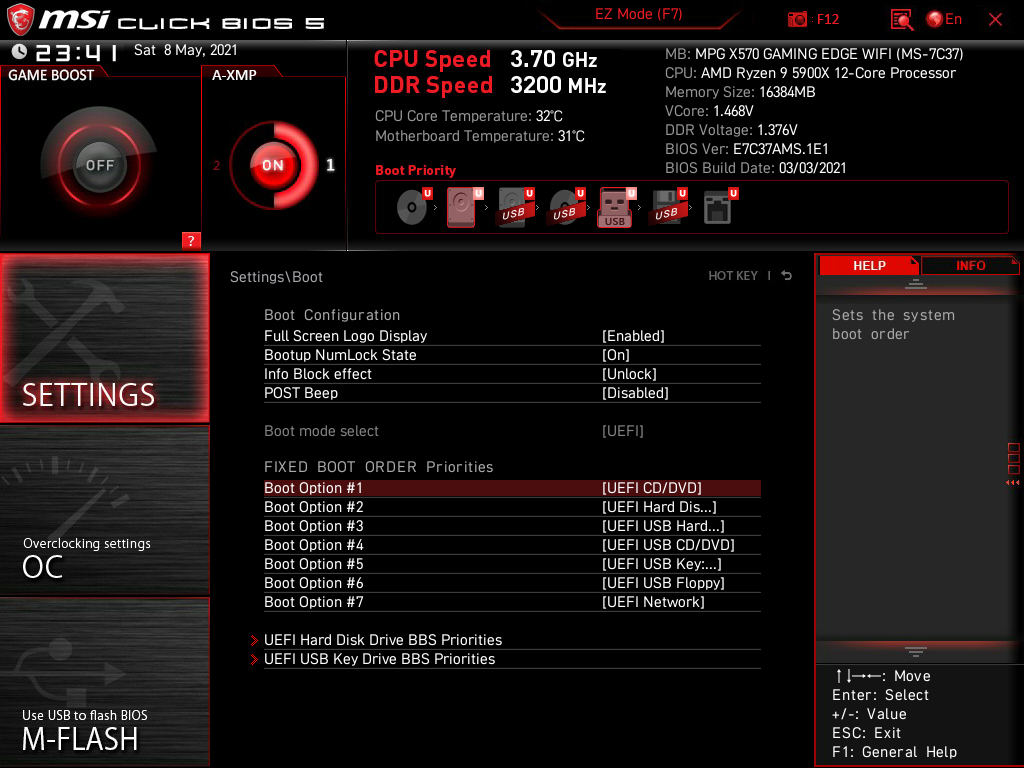1024x768 pixels.
Task: Select the USB CD/DVD boot priority icon
Action: pos(565,207)
